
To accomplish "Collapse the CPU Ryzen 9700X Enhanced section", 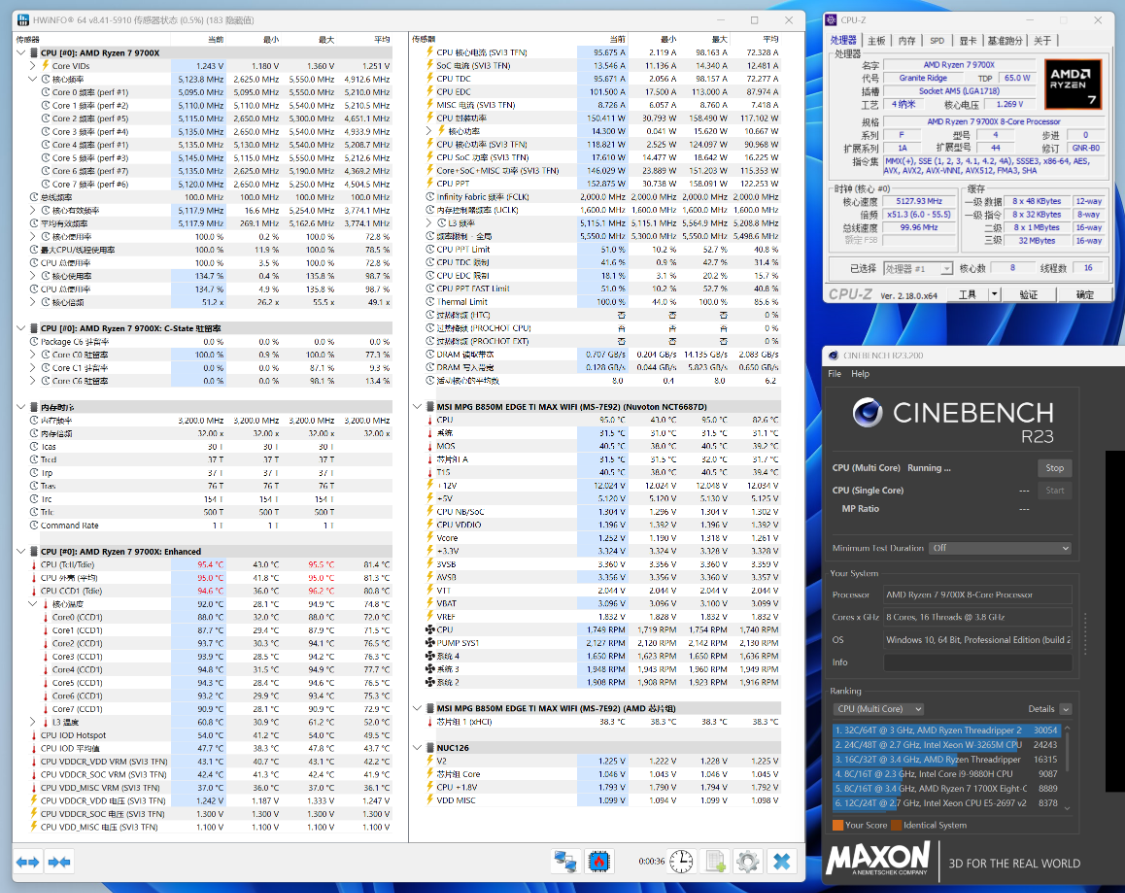I will tap(22, 551).
